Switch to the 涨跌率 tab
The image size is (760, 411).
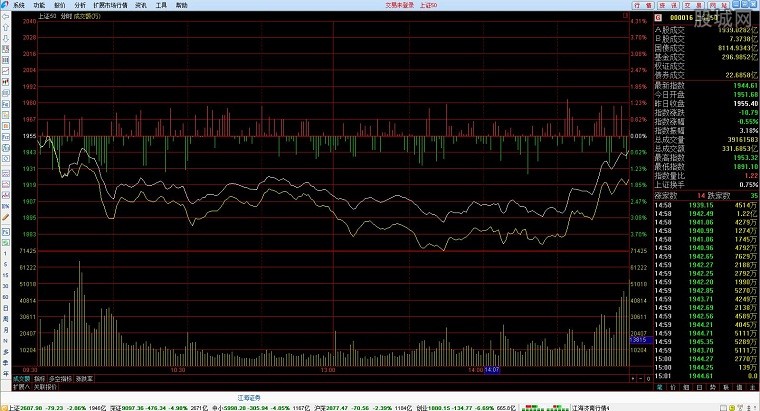coord(84,379)
